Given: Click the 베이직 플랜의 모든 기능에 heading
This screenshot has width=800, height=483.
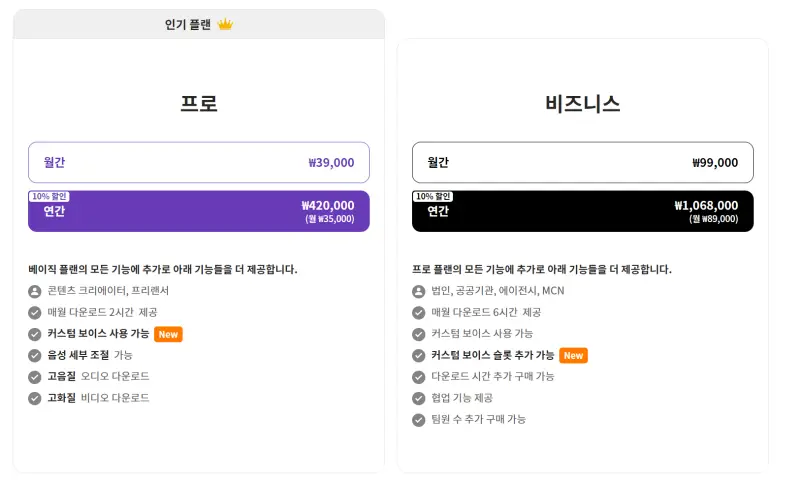Looking at the screenshot, I should point(163,269).
